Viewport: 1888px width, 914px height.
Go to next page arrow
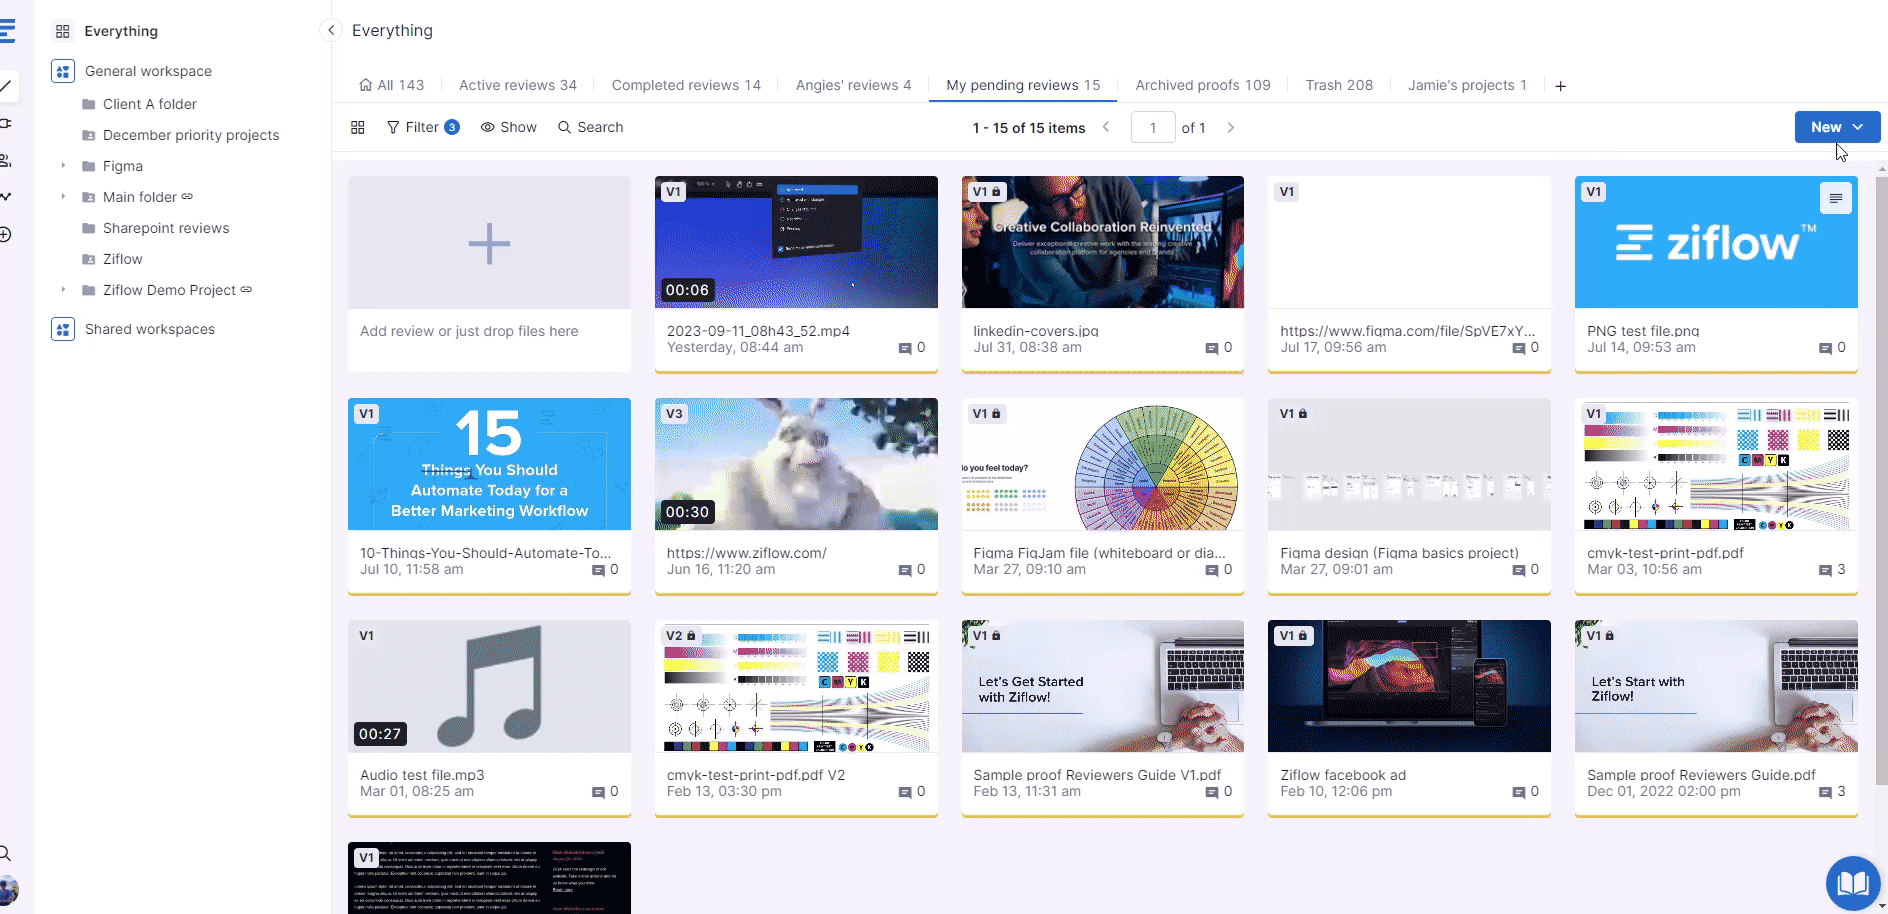click(x=1231, y=127)
